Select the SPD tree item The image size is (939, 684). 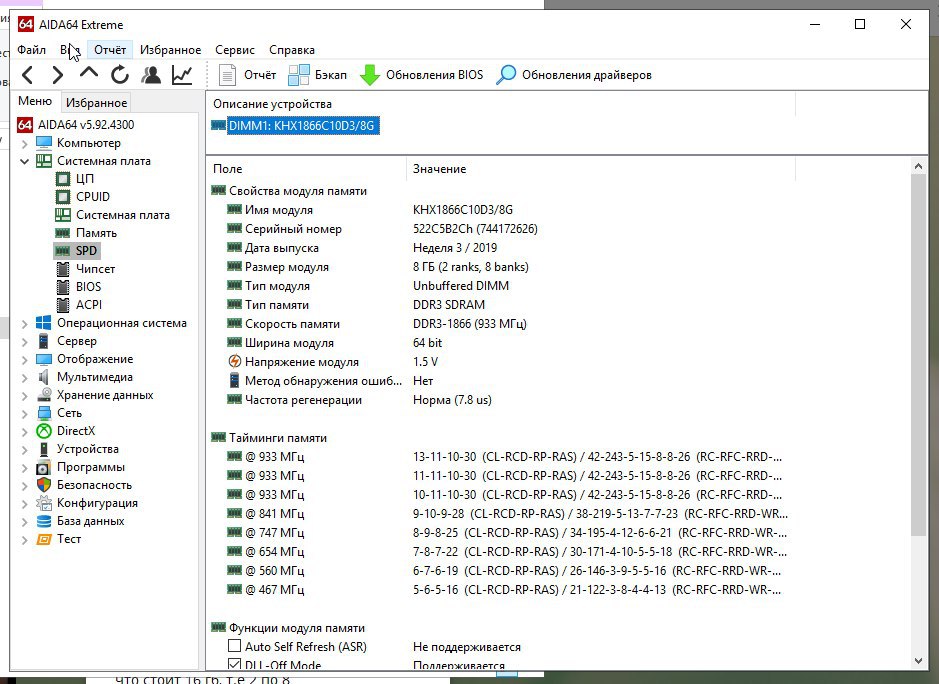pyautogui.click(x=86, y=250)
